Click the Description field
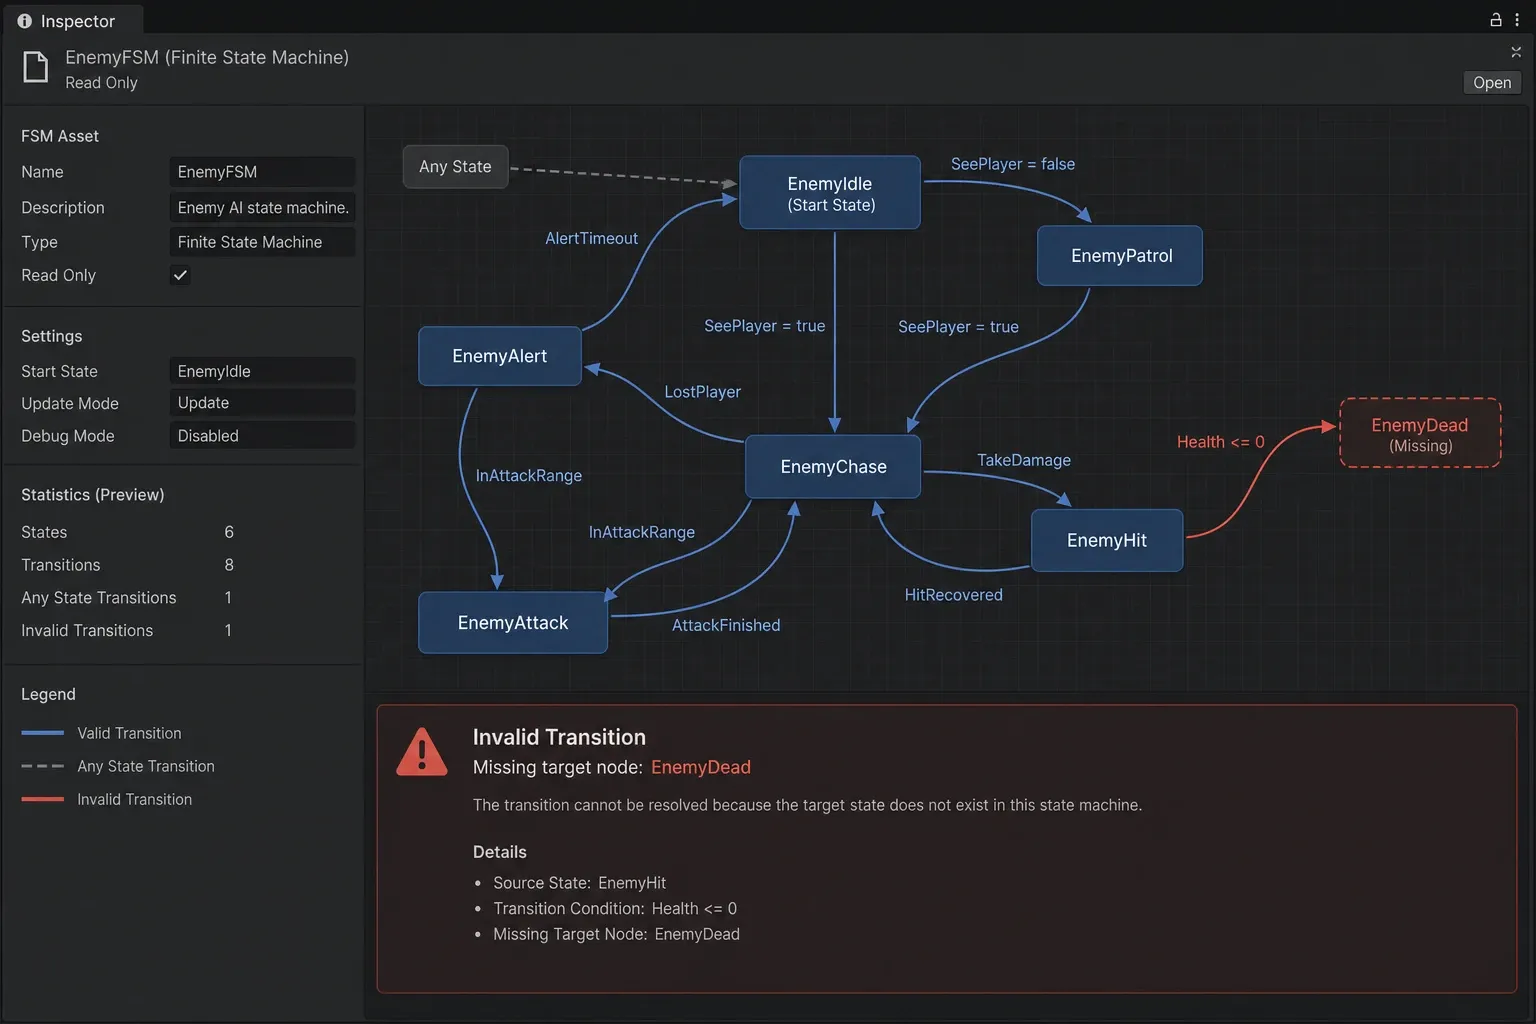This screenshot has height=1024, width=1536. tap(262, 207)
